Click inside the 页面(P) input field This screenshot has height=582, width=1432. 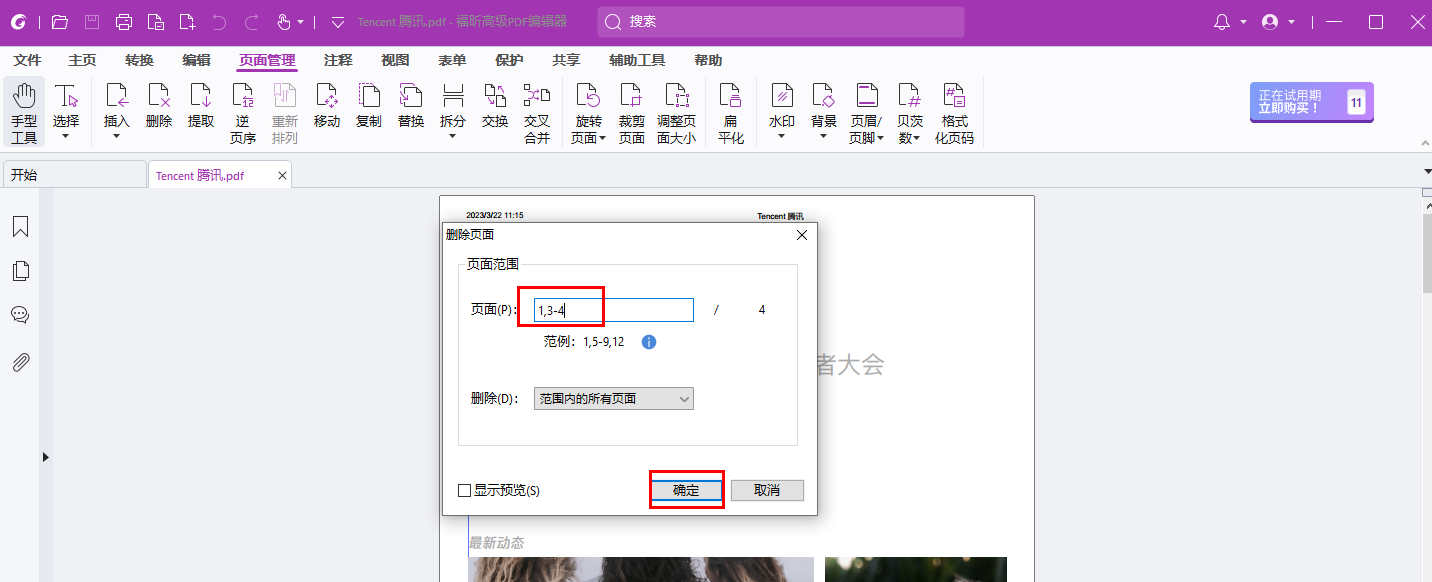tap(610, 309)
